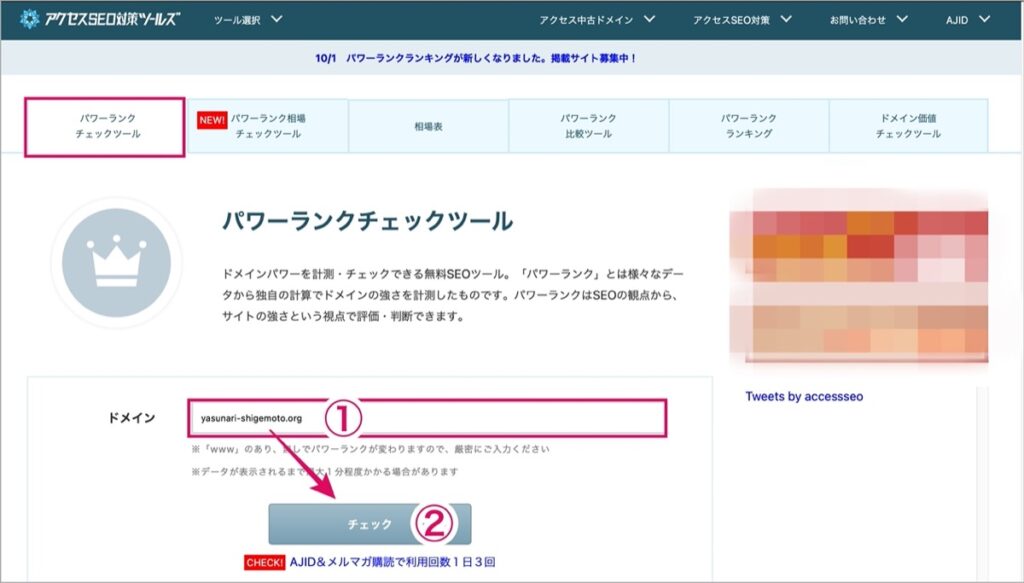1024x583 pixels.
Task: Click the アクセスSEO対策ツールズ logo
Action: [x=99, y=20]
